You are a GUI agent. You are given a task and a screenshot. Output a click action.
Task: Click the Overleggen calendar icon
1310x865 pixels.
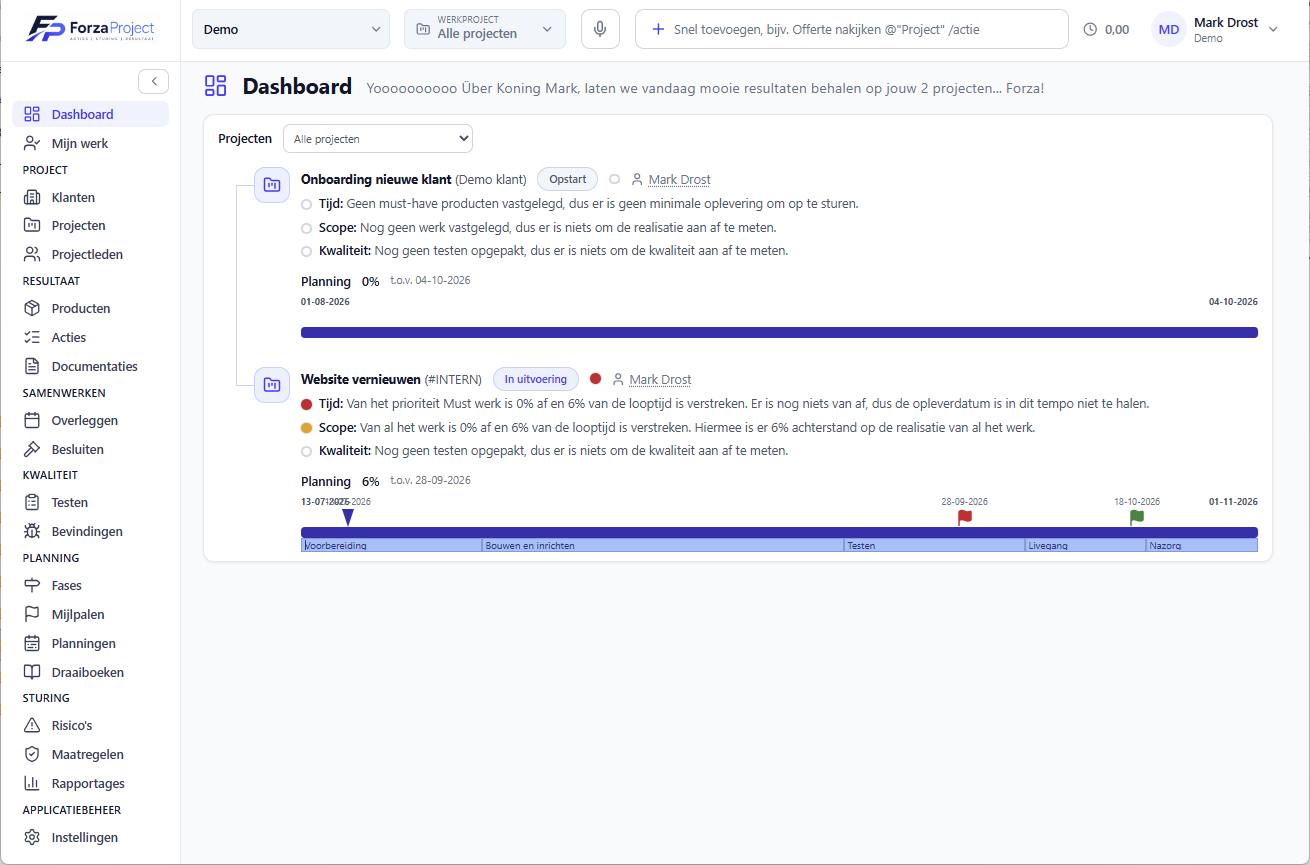click(x=32, y=420)
